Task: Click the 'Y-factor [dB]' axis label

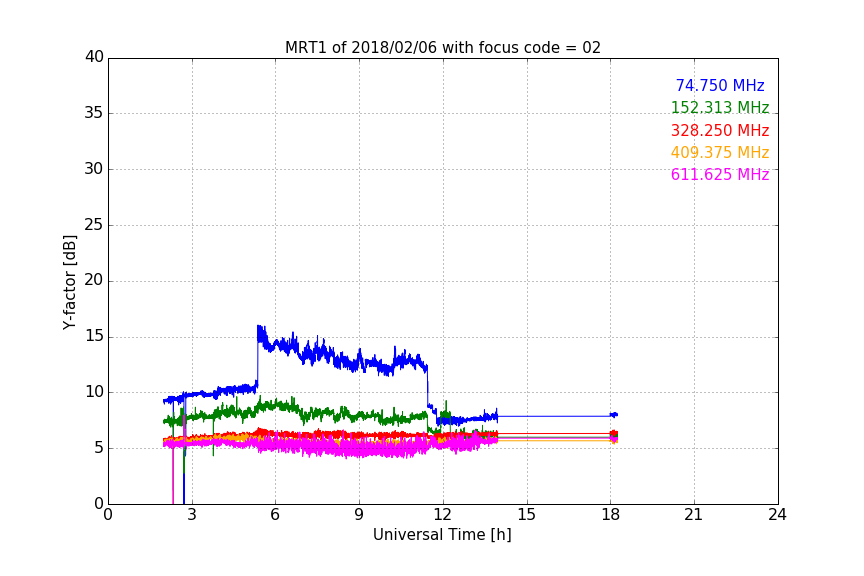Action: 69,282
